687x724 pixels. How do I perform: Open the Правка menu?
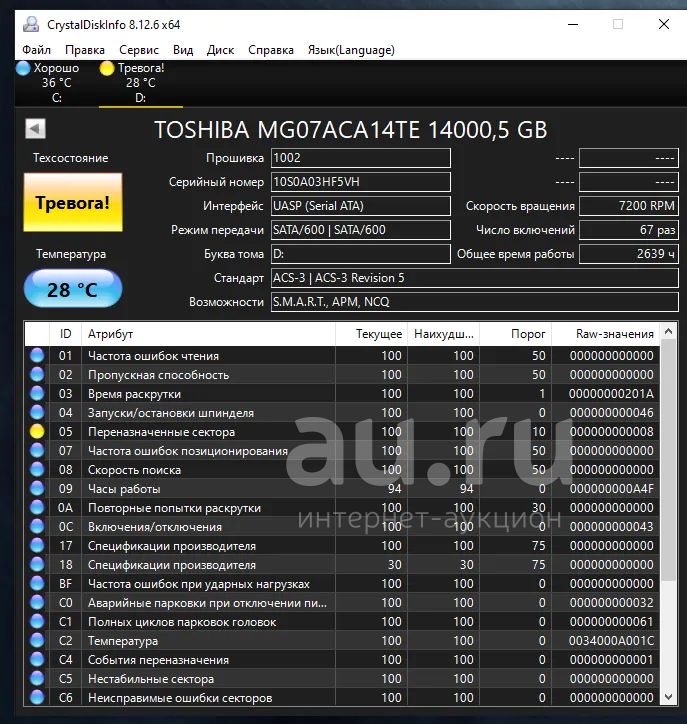[85, 50]
